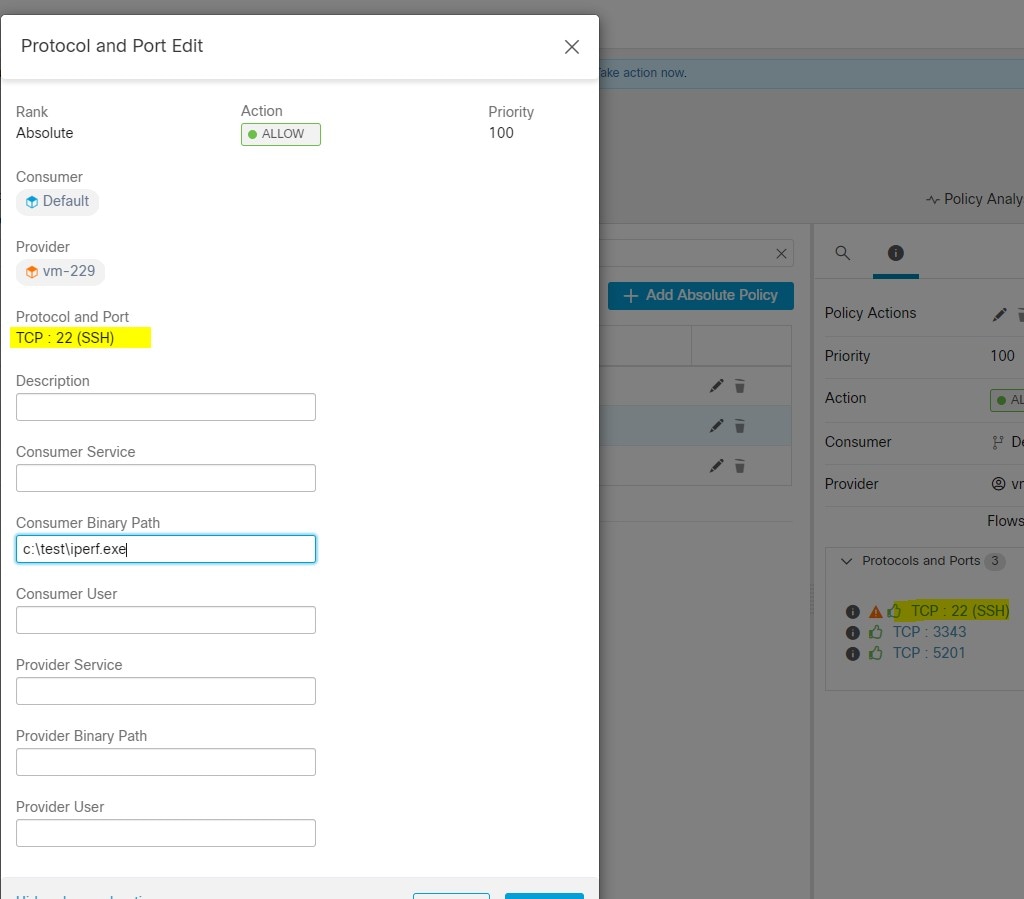Image resolution: width=1024 pixels, height=899 pixels.
Task: Click the Add Absolute Policy button
Action: [700, 295]
